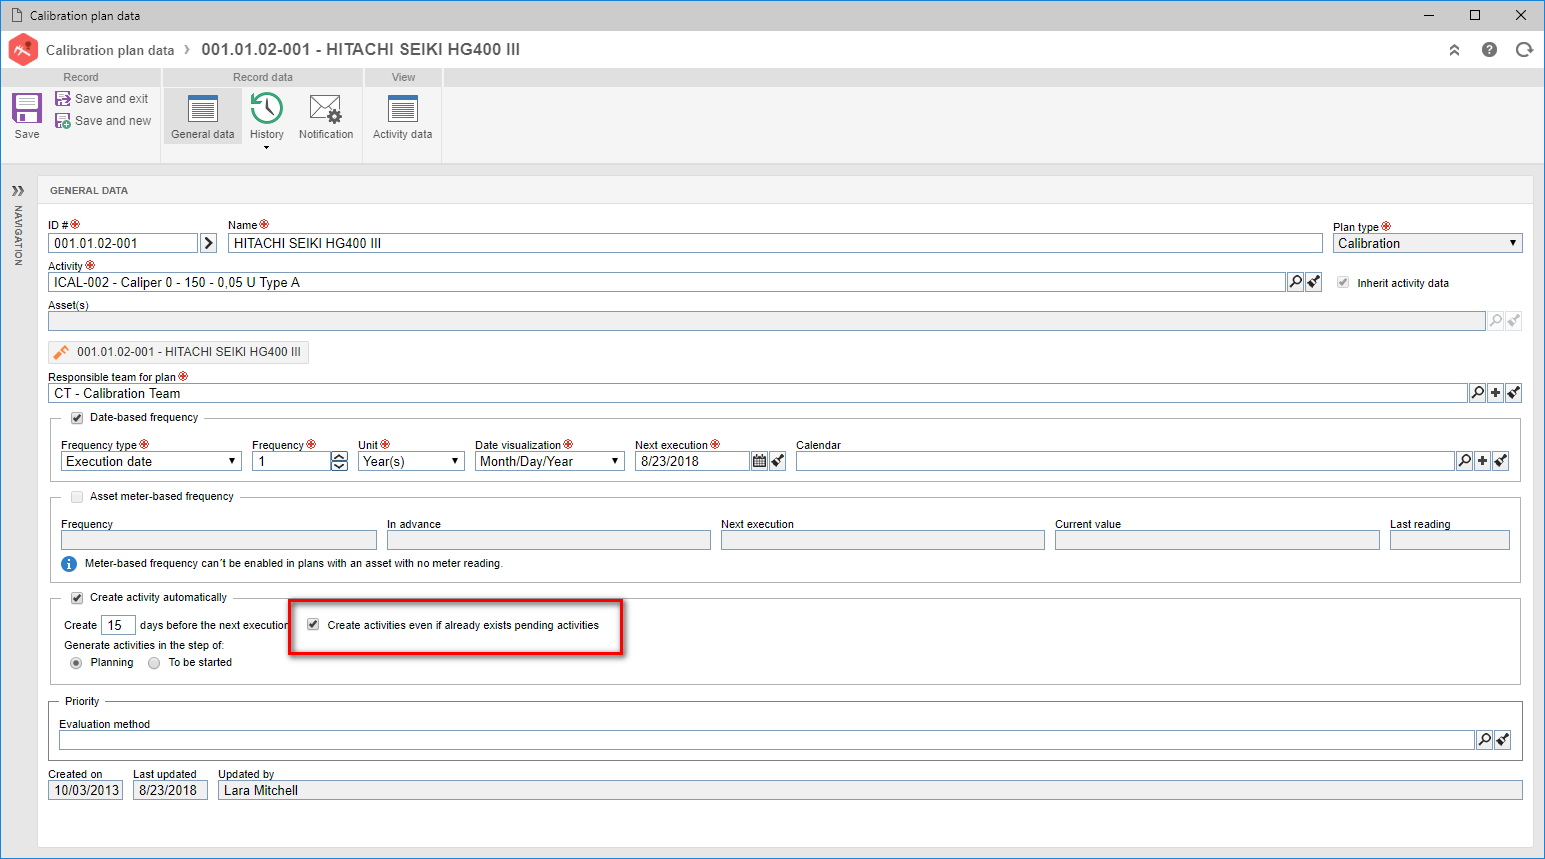The image size is (1545, 859).
Task: Search Calendar with magnifier icon
Action: (x=1465, y=461)
